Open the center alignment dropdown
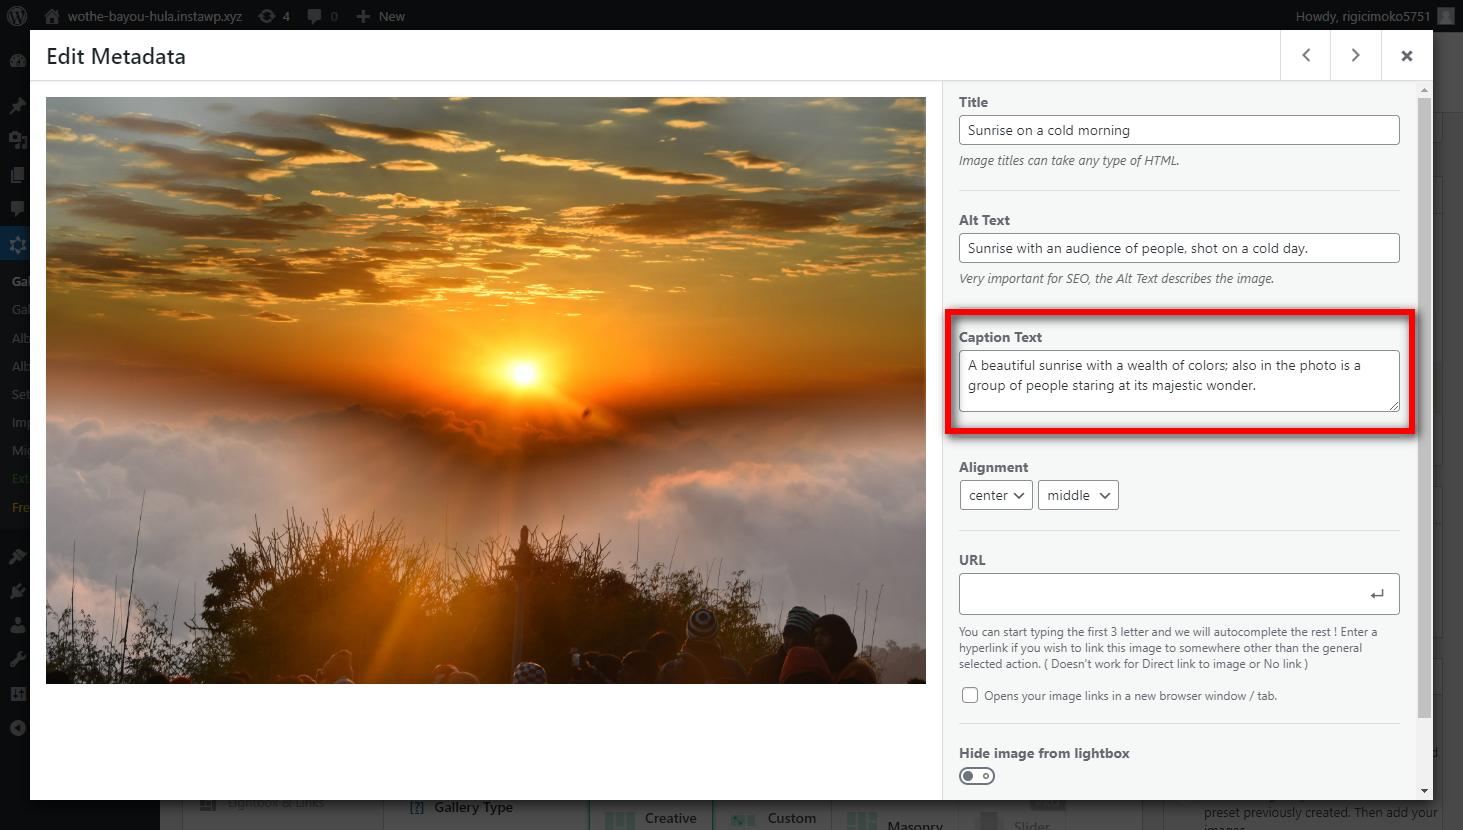1463x830 pixels. [x=995, y=494]
